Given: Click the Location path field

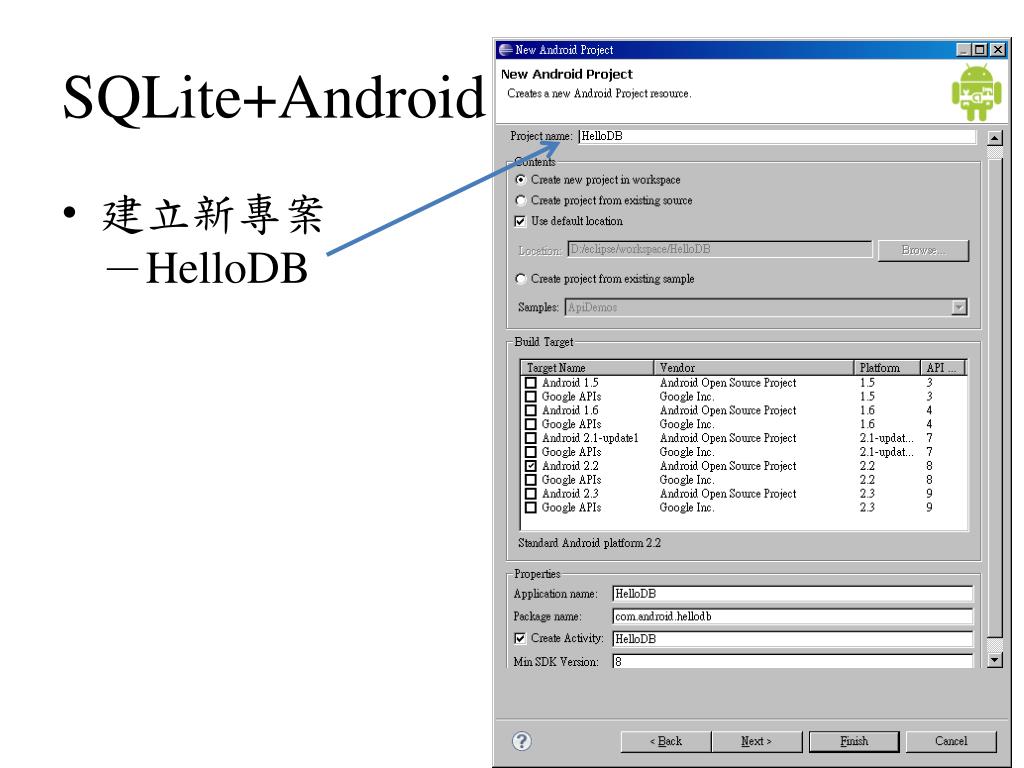Looking at the screenshot, I should tap(720, 249).
